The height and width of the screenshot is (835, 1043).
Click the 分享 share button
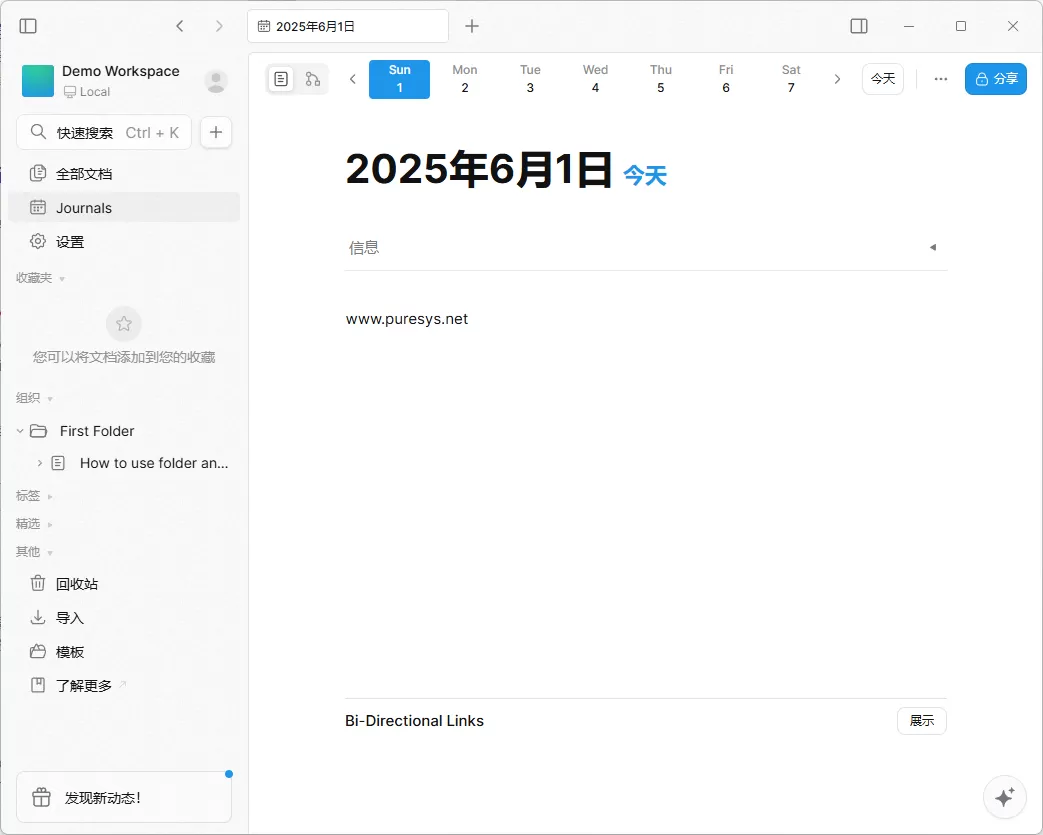995,78
